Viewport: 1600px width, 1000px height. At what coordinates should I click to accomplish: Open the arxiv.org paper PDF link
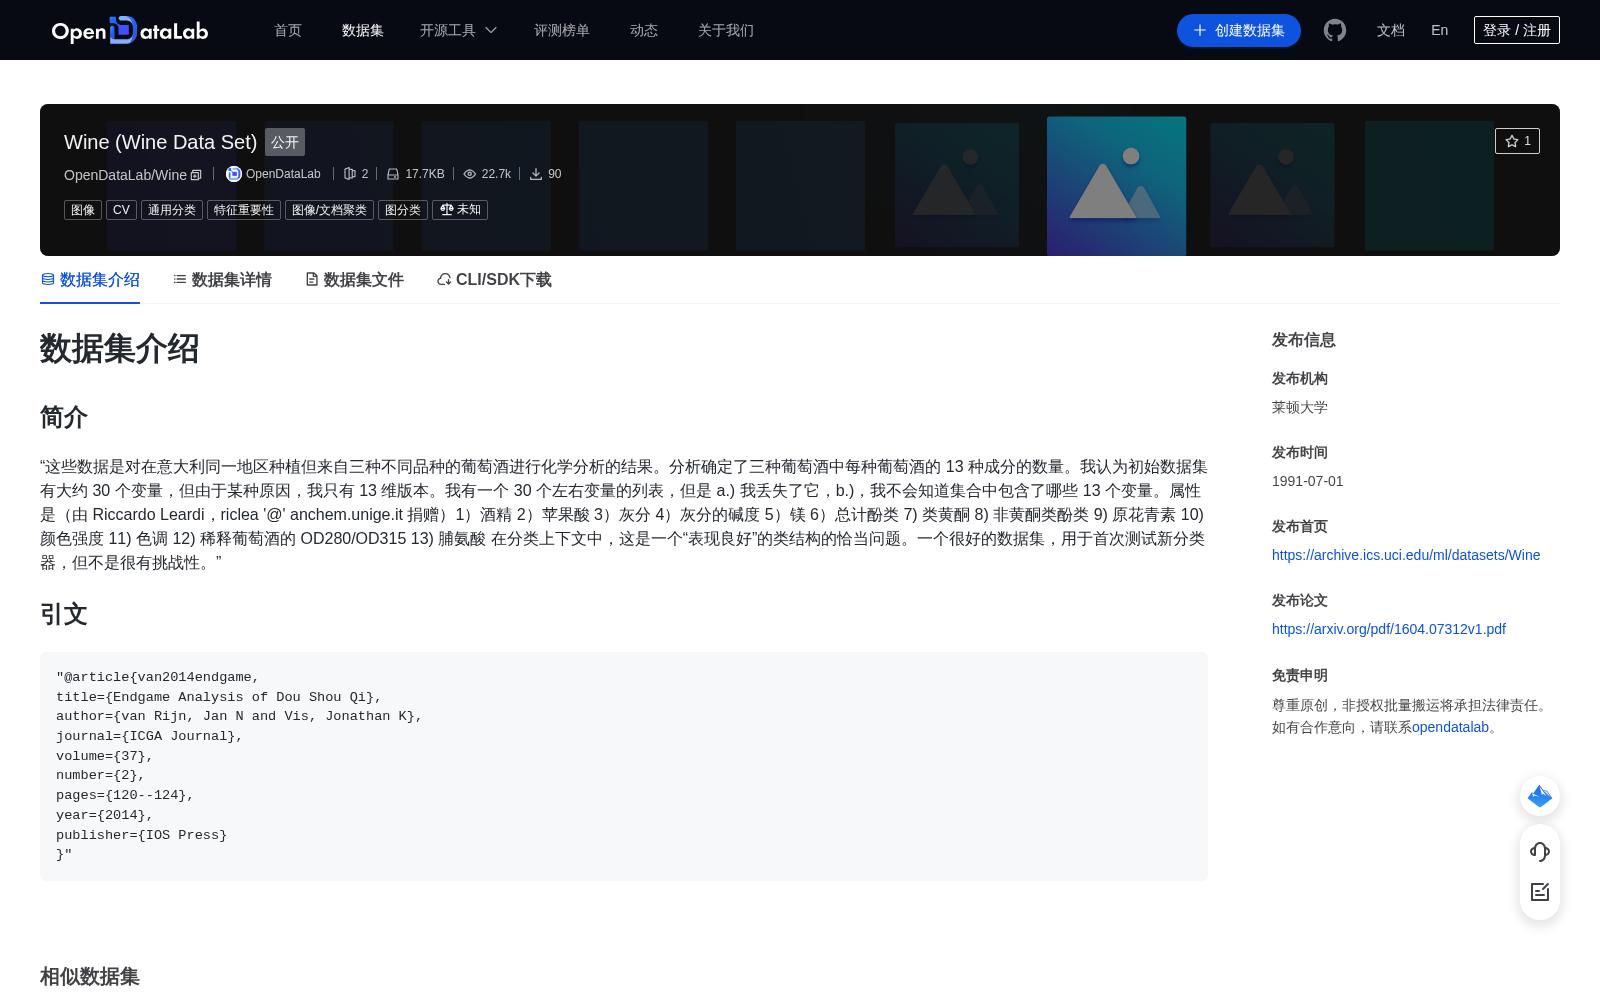[x=1389, y=629]
